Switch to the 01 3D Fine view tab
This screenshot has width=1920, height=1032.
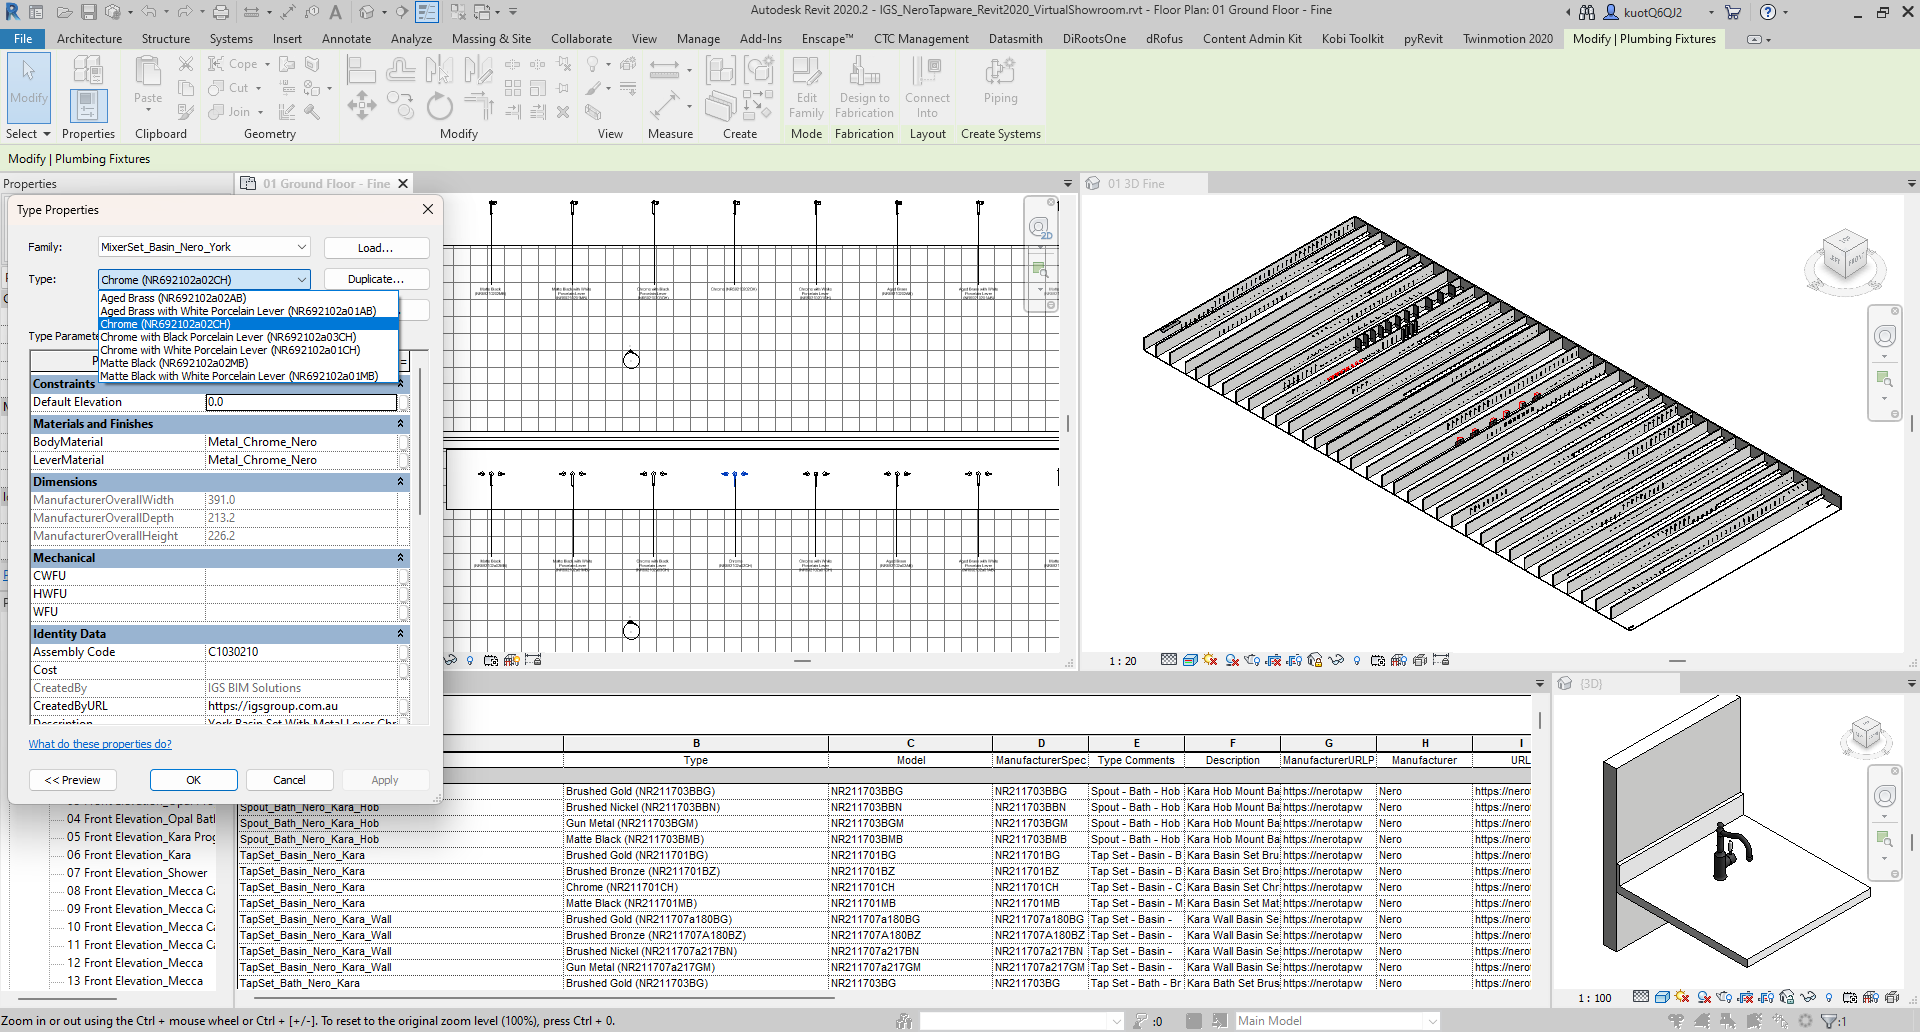point(1136,184)
